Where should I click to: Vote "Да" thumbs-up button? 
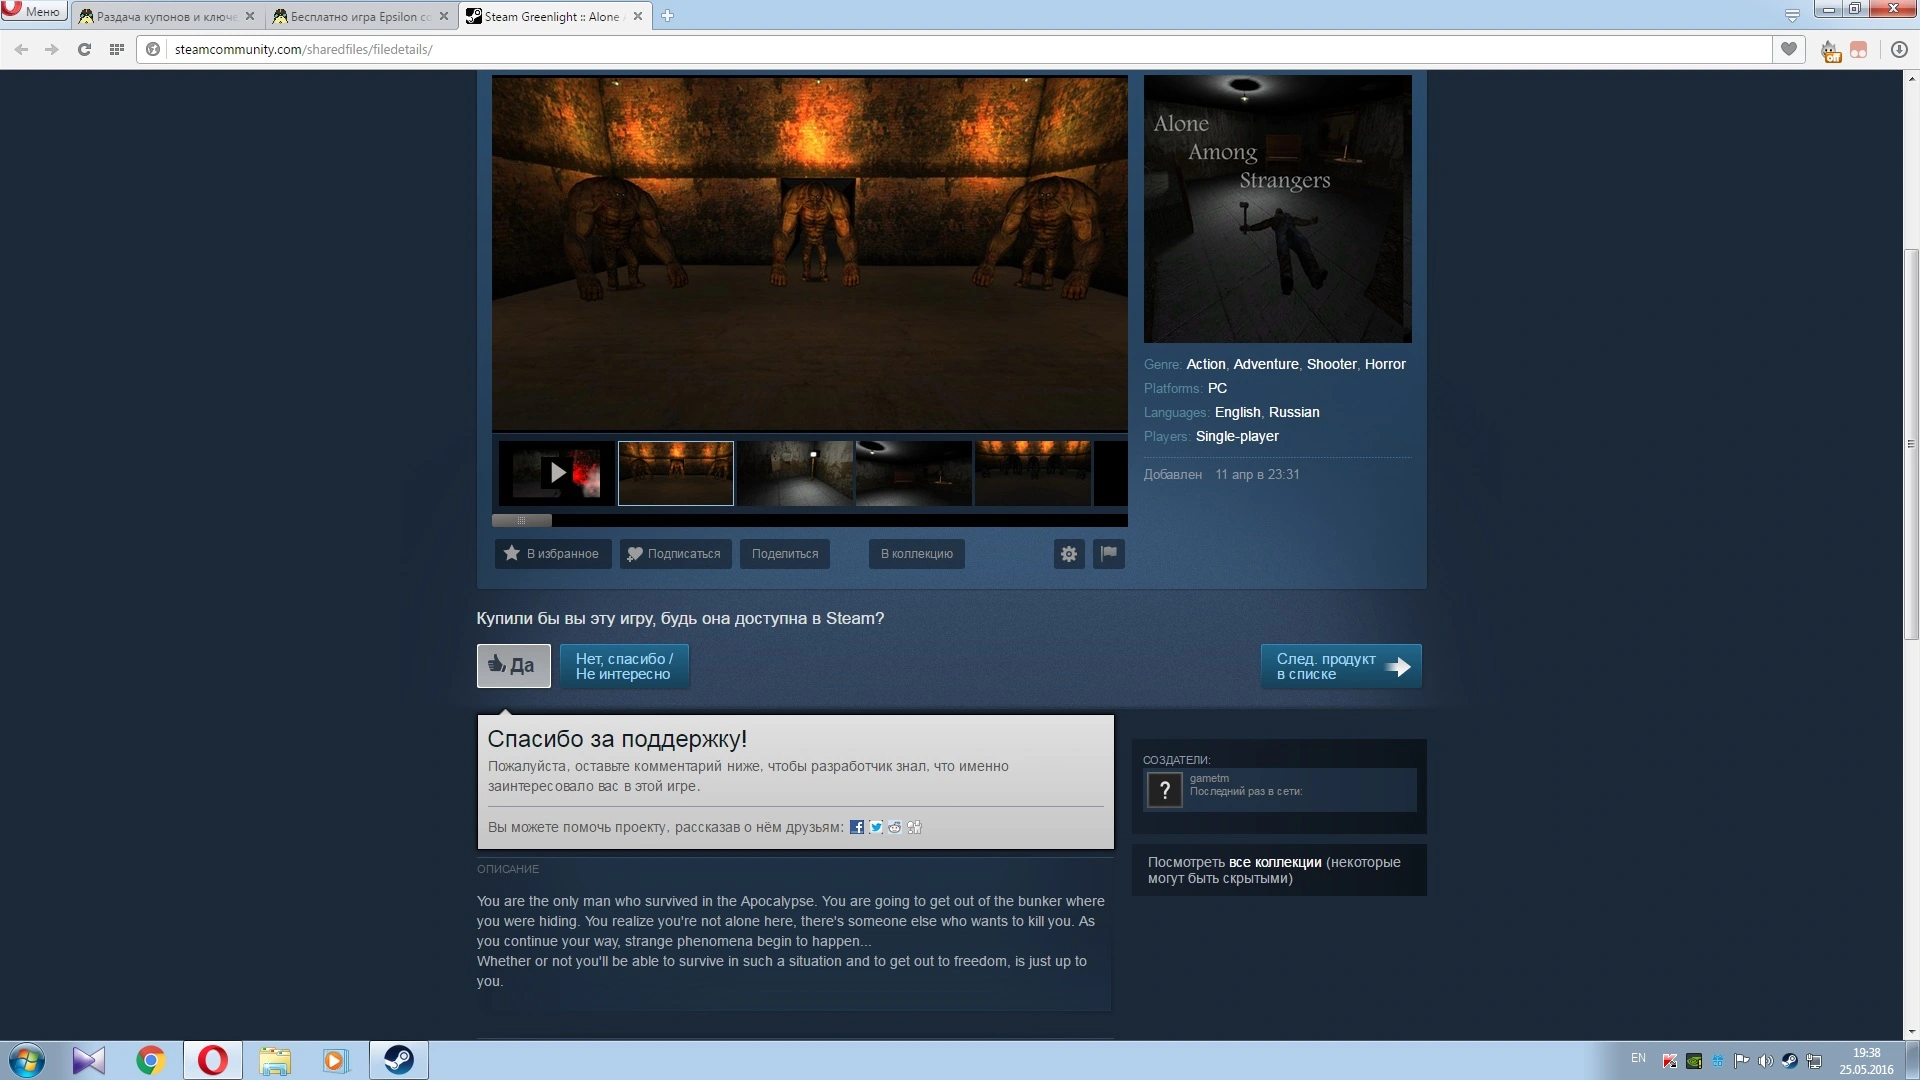(x=514, y=666)
